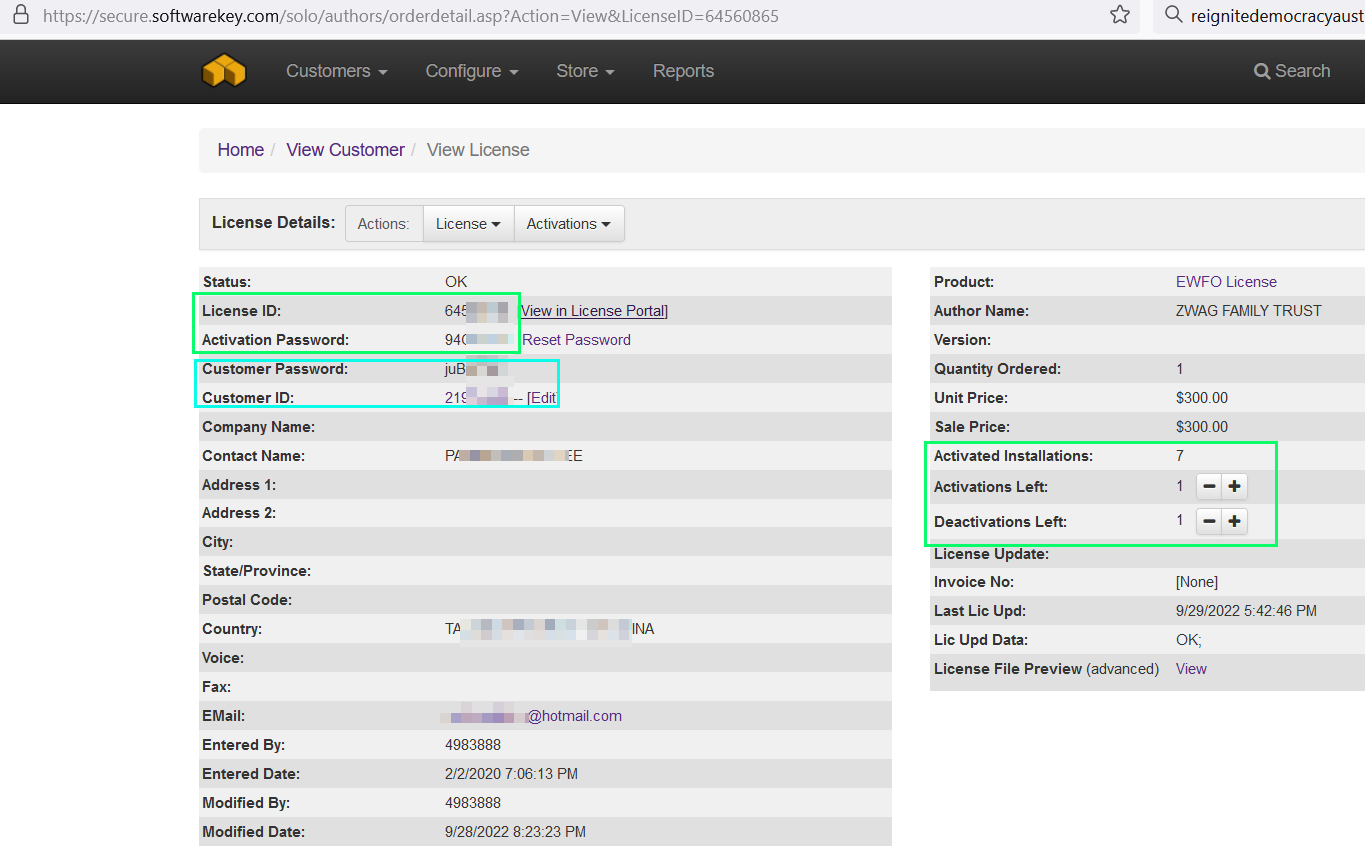Image resolution: width=1365 pixels, height=850 pixels.
Task: Click the lock icon in address bar
Action: click(20, 16)
